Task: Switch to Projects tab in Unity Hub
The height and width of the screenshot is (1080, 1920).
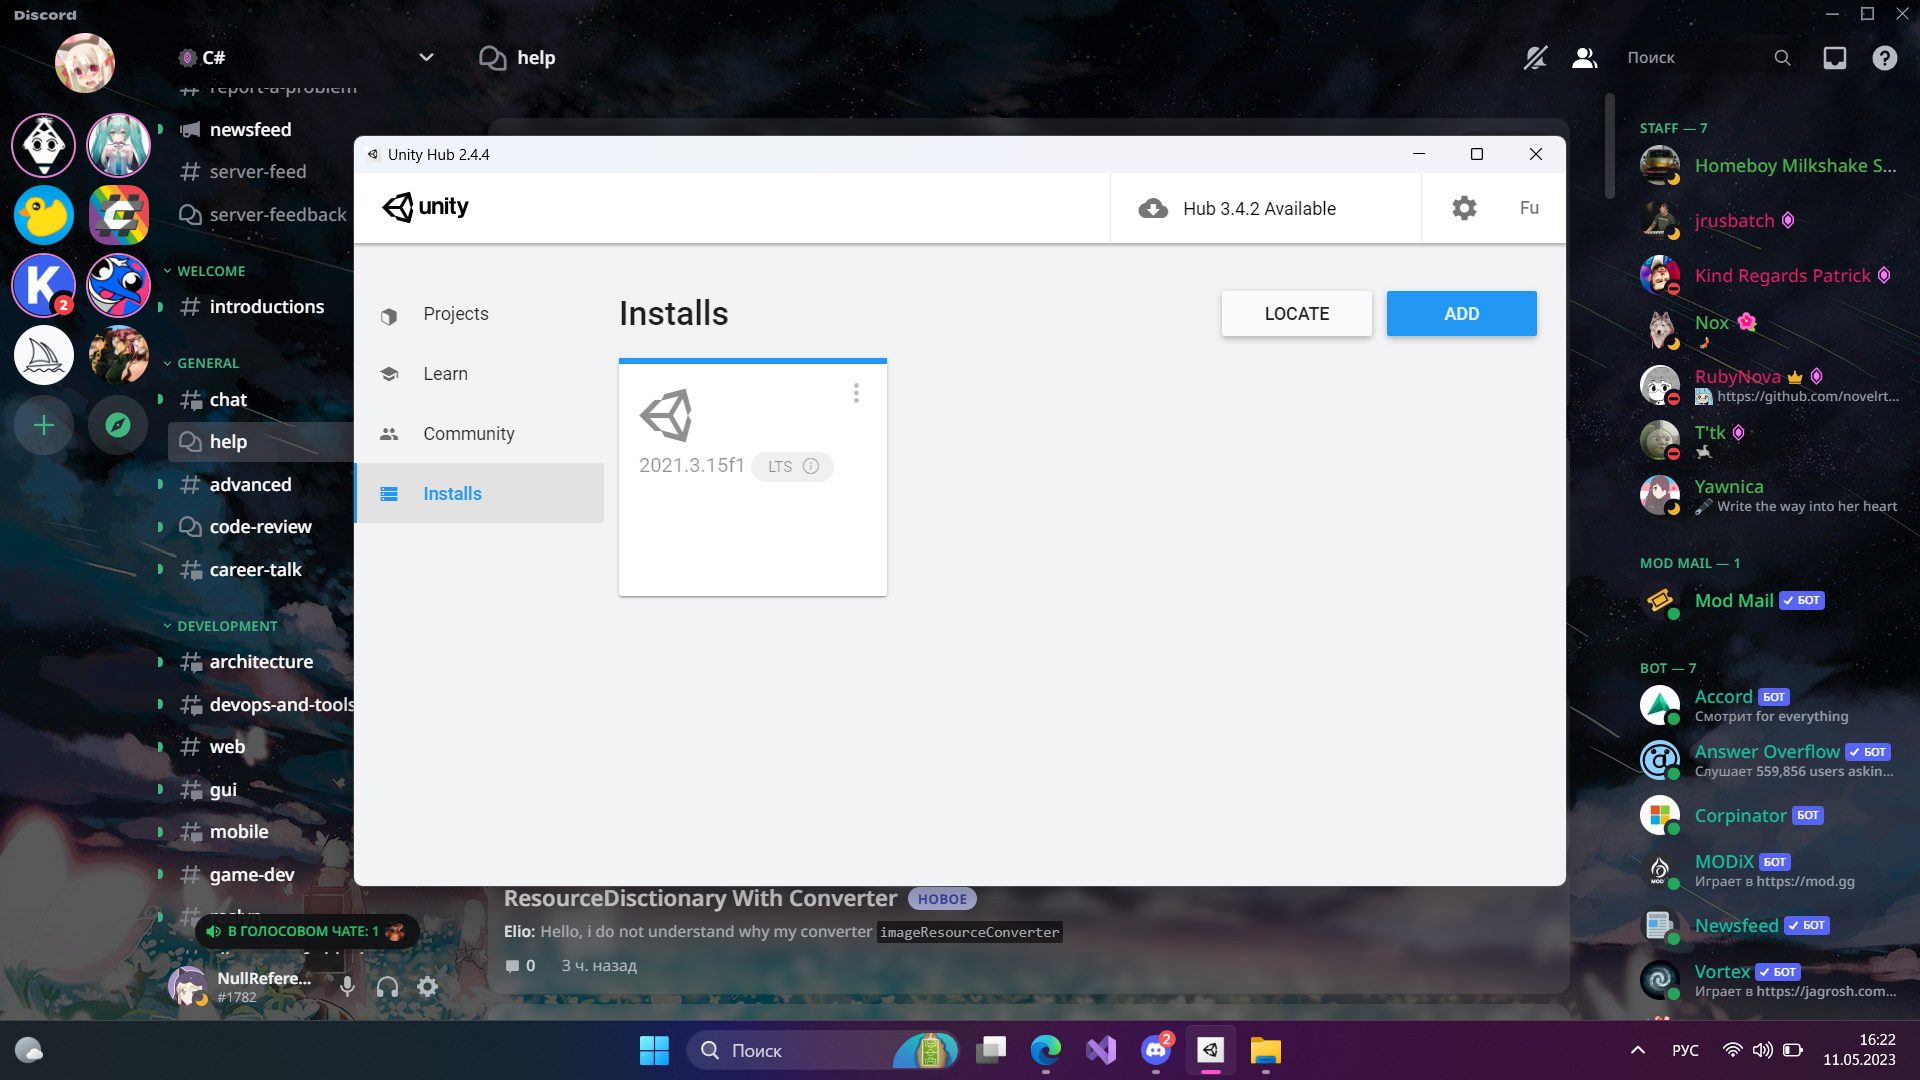Action: coord(455,314)
